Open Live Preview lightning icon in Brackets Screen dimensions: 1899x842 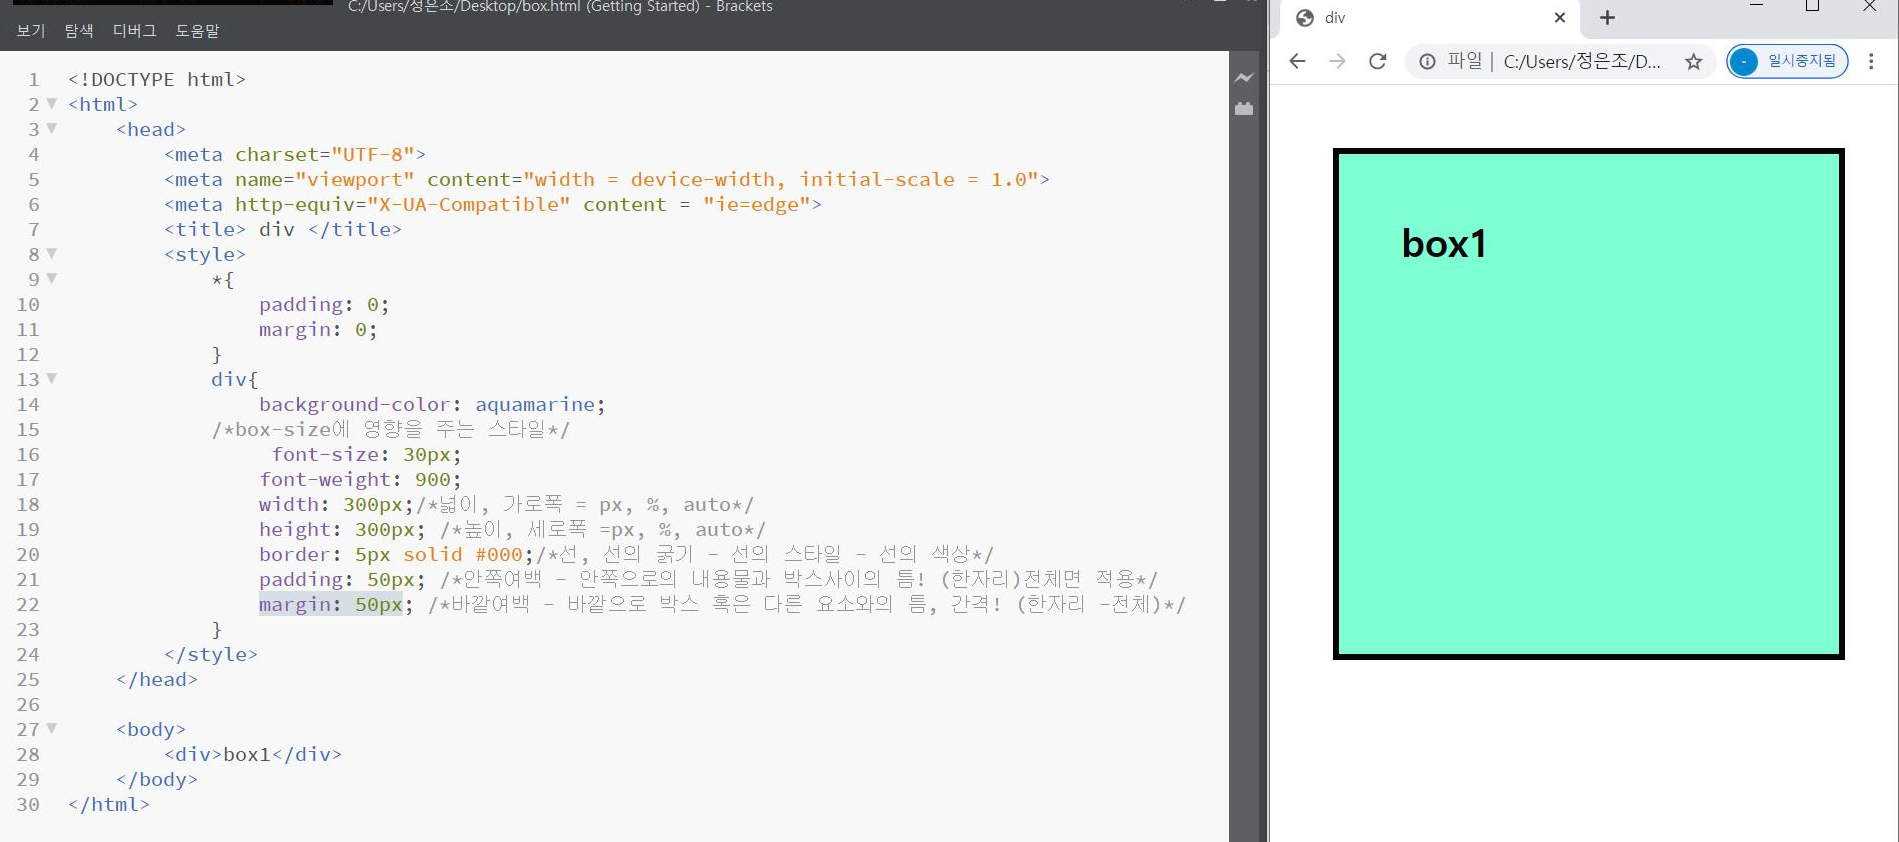1244,78
